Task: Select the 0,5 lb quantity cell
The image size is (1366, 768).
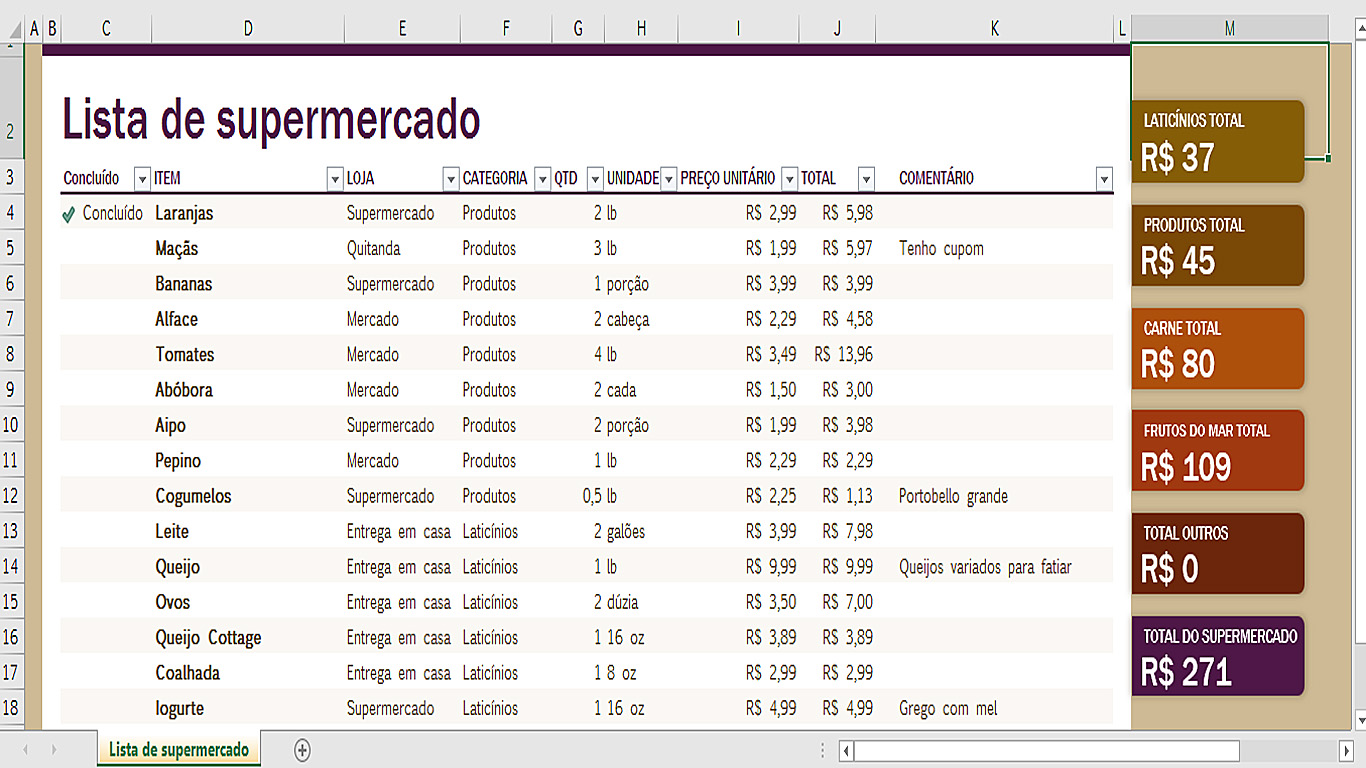Action: (579, 497)
